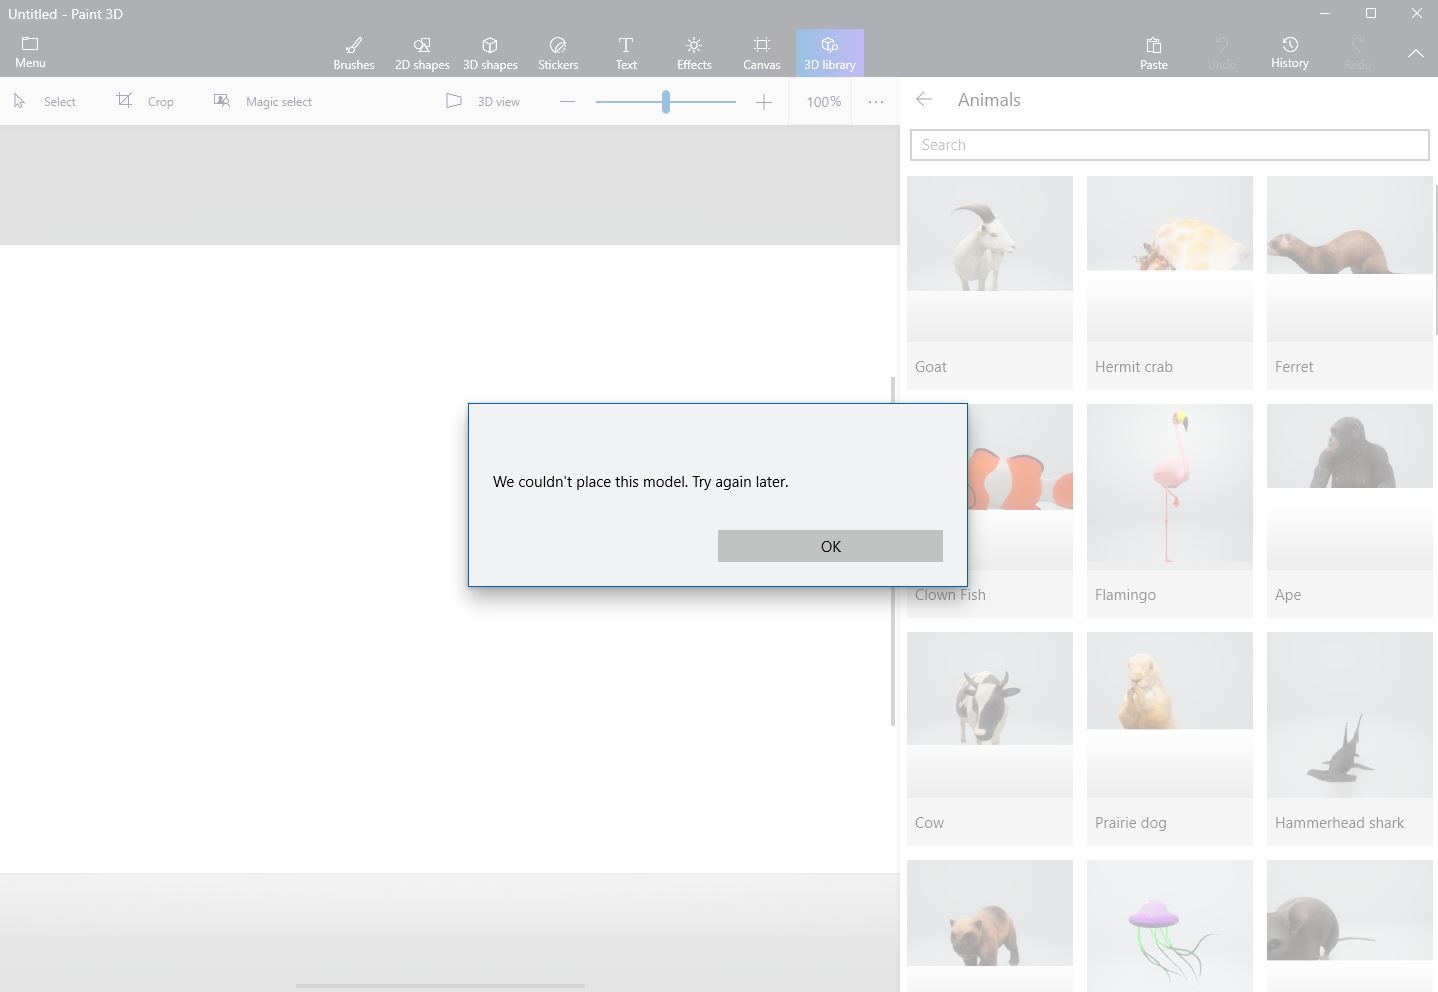Select the Goat 3D model
1438x992 pixels.
(x=990, y=283)
